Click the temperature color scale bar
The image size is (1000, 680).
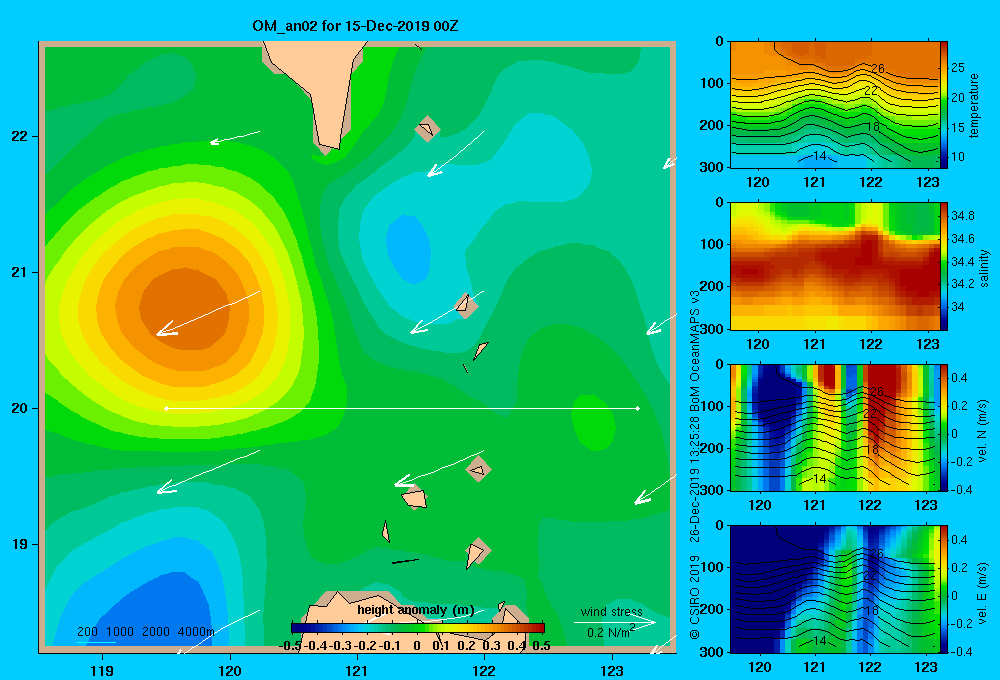[x=944, y=105]
